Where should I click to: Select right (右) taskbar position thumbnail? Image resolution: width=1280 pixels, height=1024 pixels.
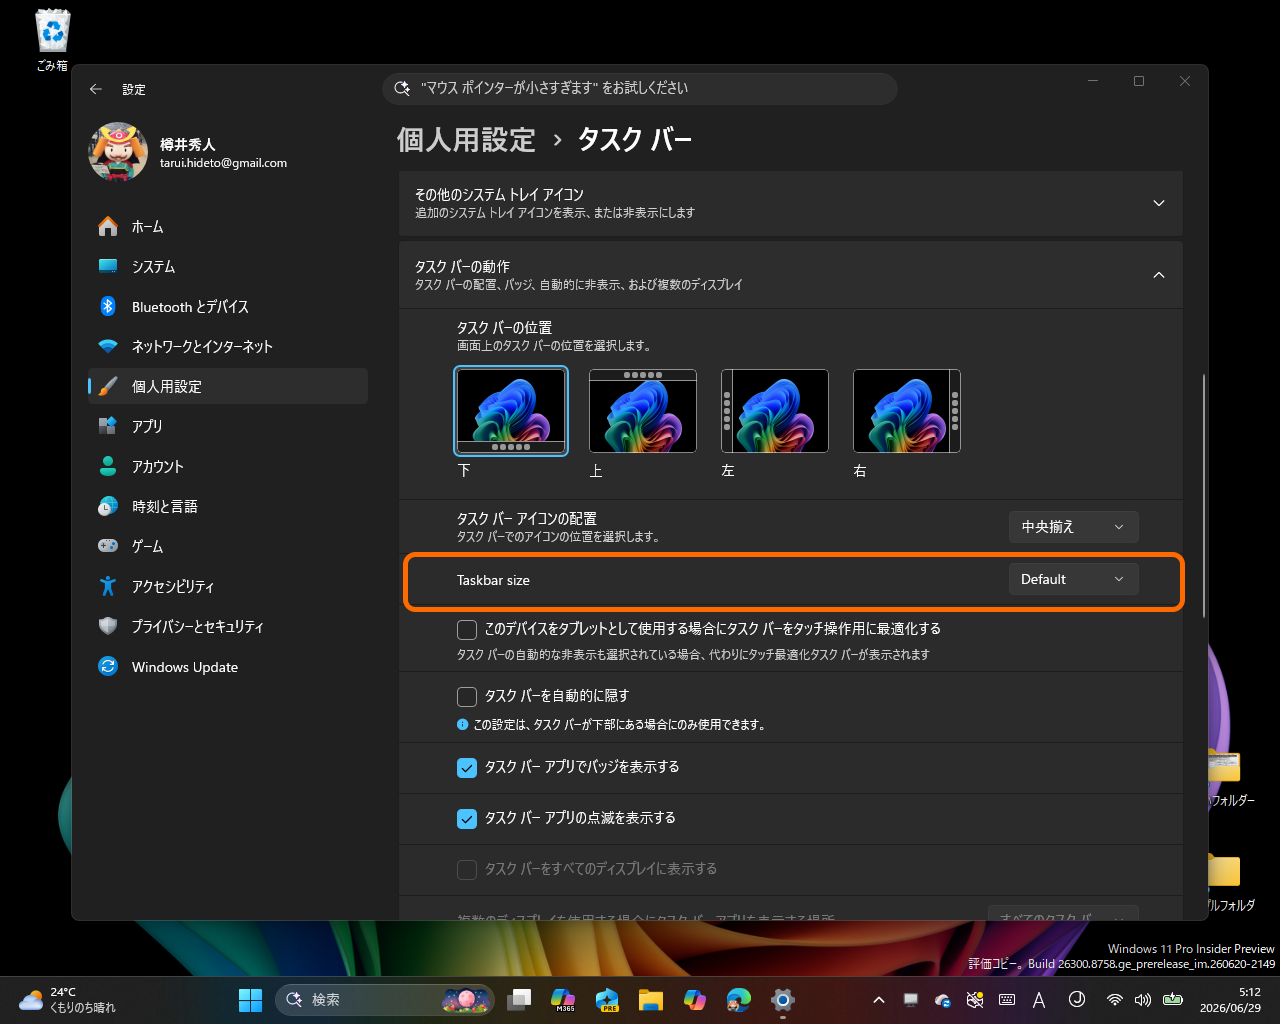click(907, 411)
